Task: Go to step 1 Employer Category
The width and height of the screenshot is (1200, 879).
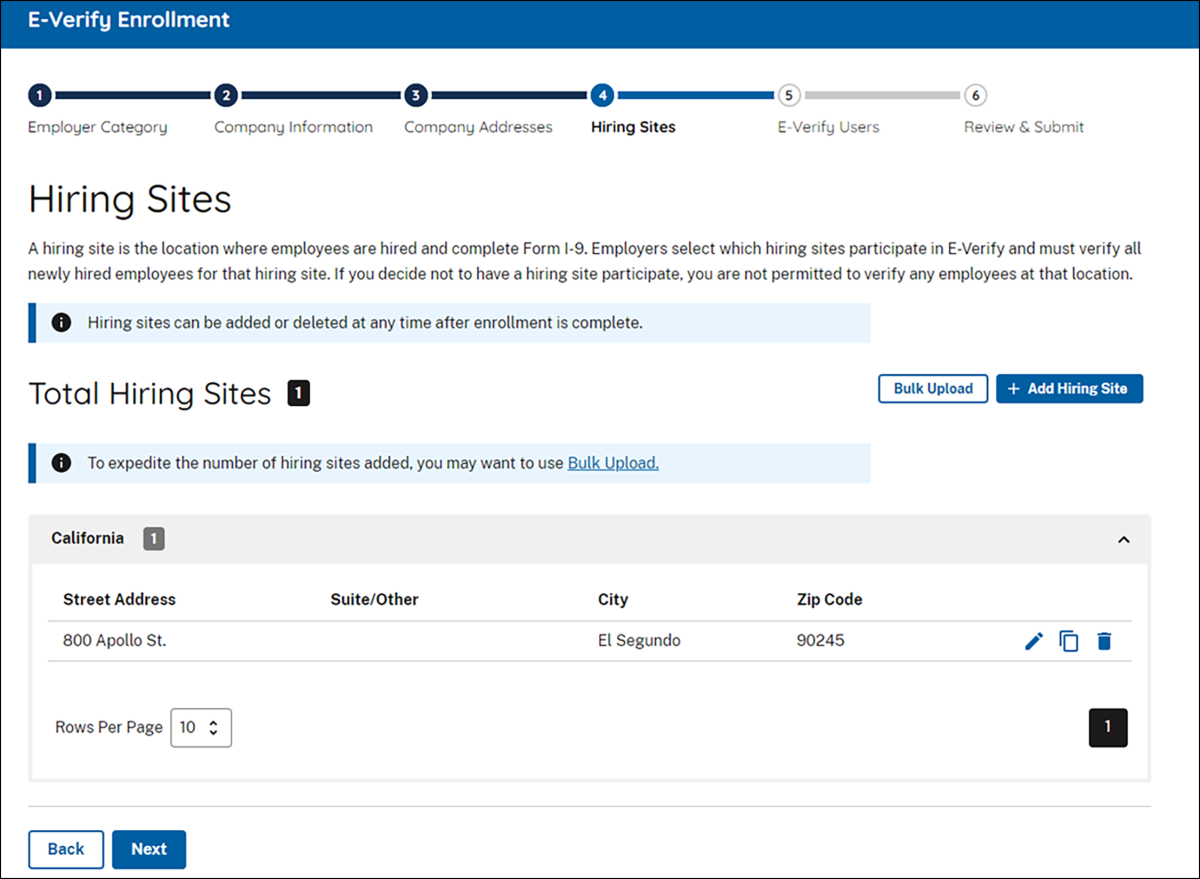Action: point(38,96)
